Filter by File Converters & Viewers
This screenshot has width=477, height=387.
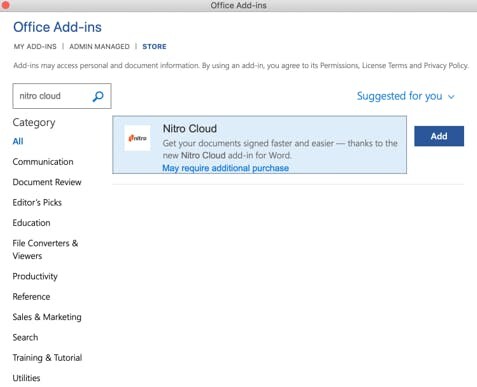pos(45,249)
